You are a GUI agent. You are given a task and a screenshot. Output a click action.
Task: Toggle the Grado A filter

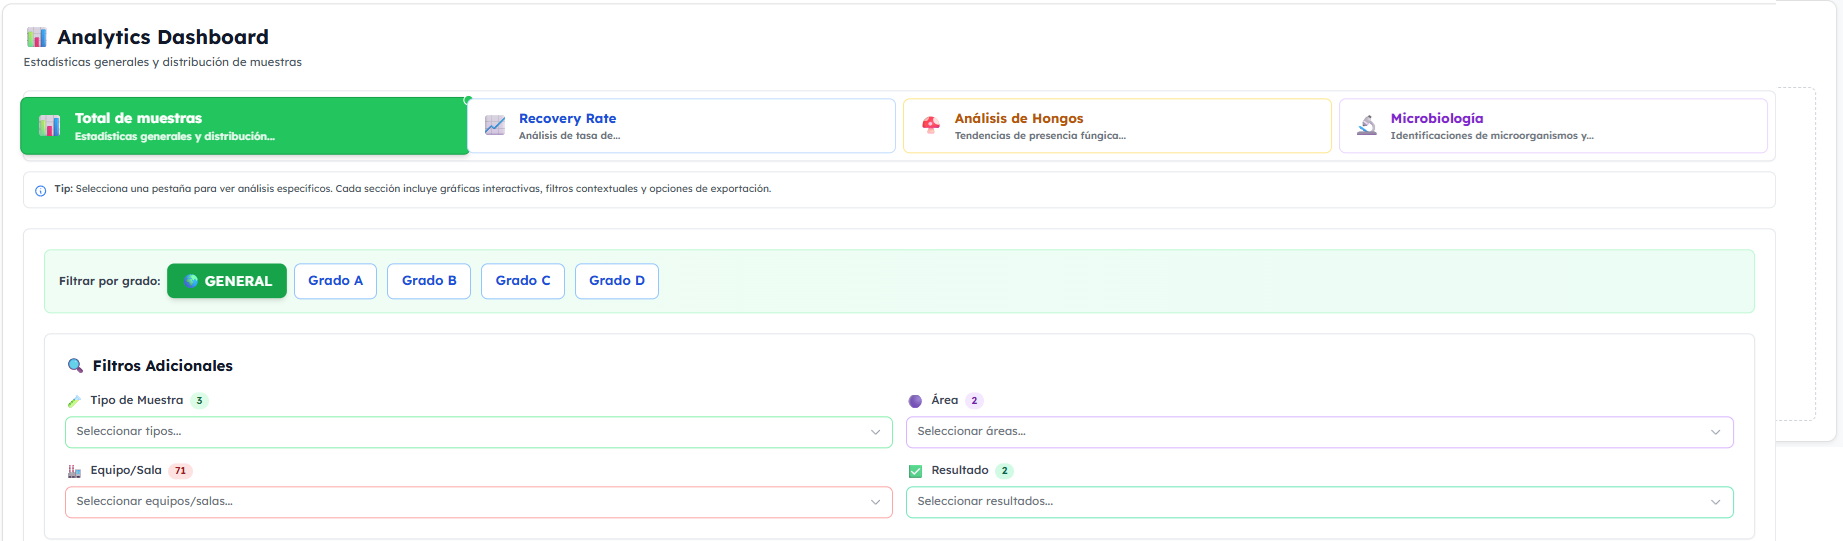click(x=335, y=281)
